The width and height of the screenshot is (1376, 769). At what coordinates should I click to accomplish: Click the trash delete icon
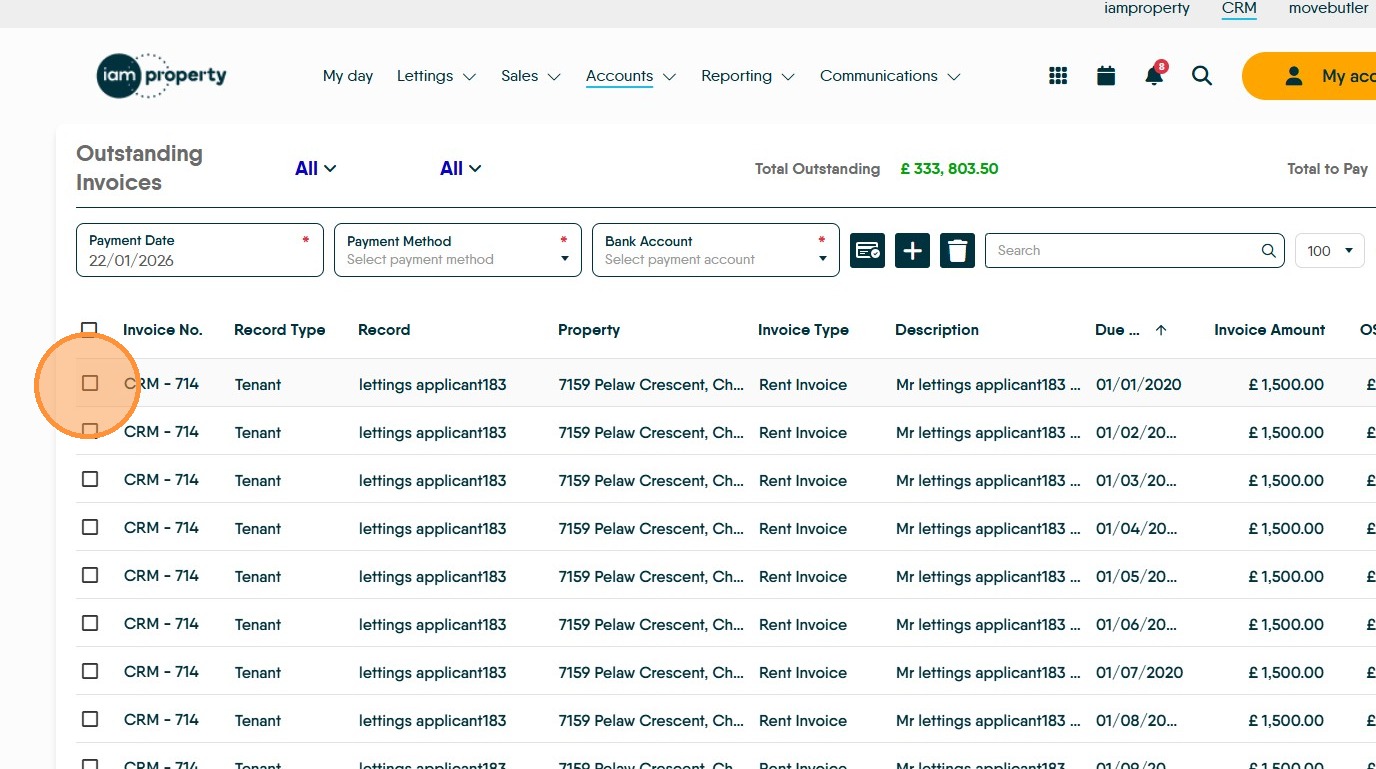click(957, 250)
